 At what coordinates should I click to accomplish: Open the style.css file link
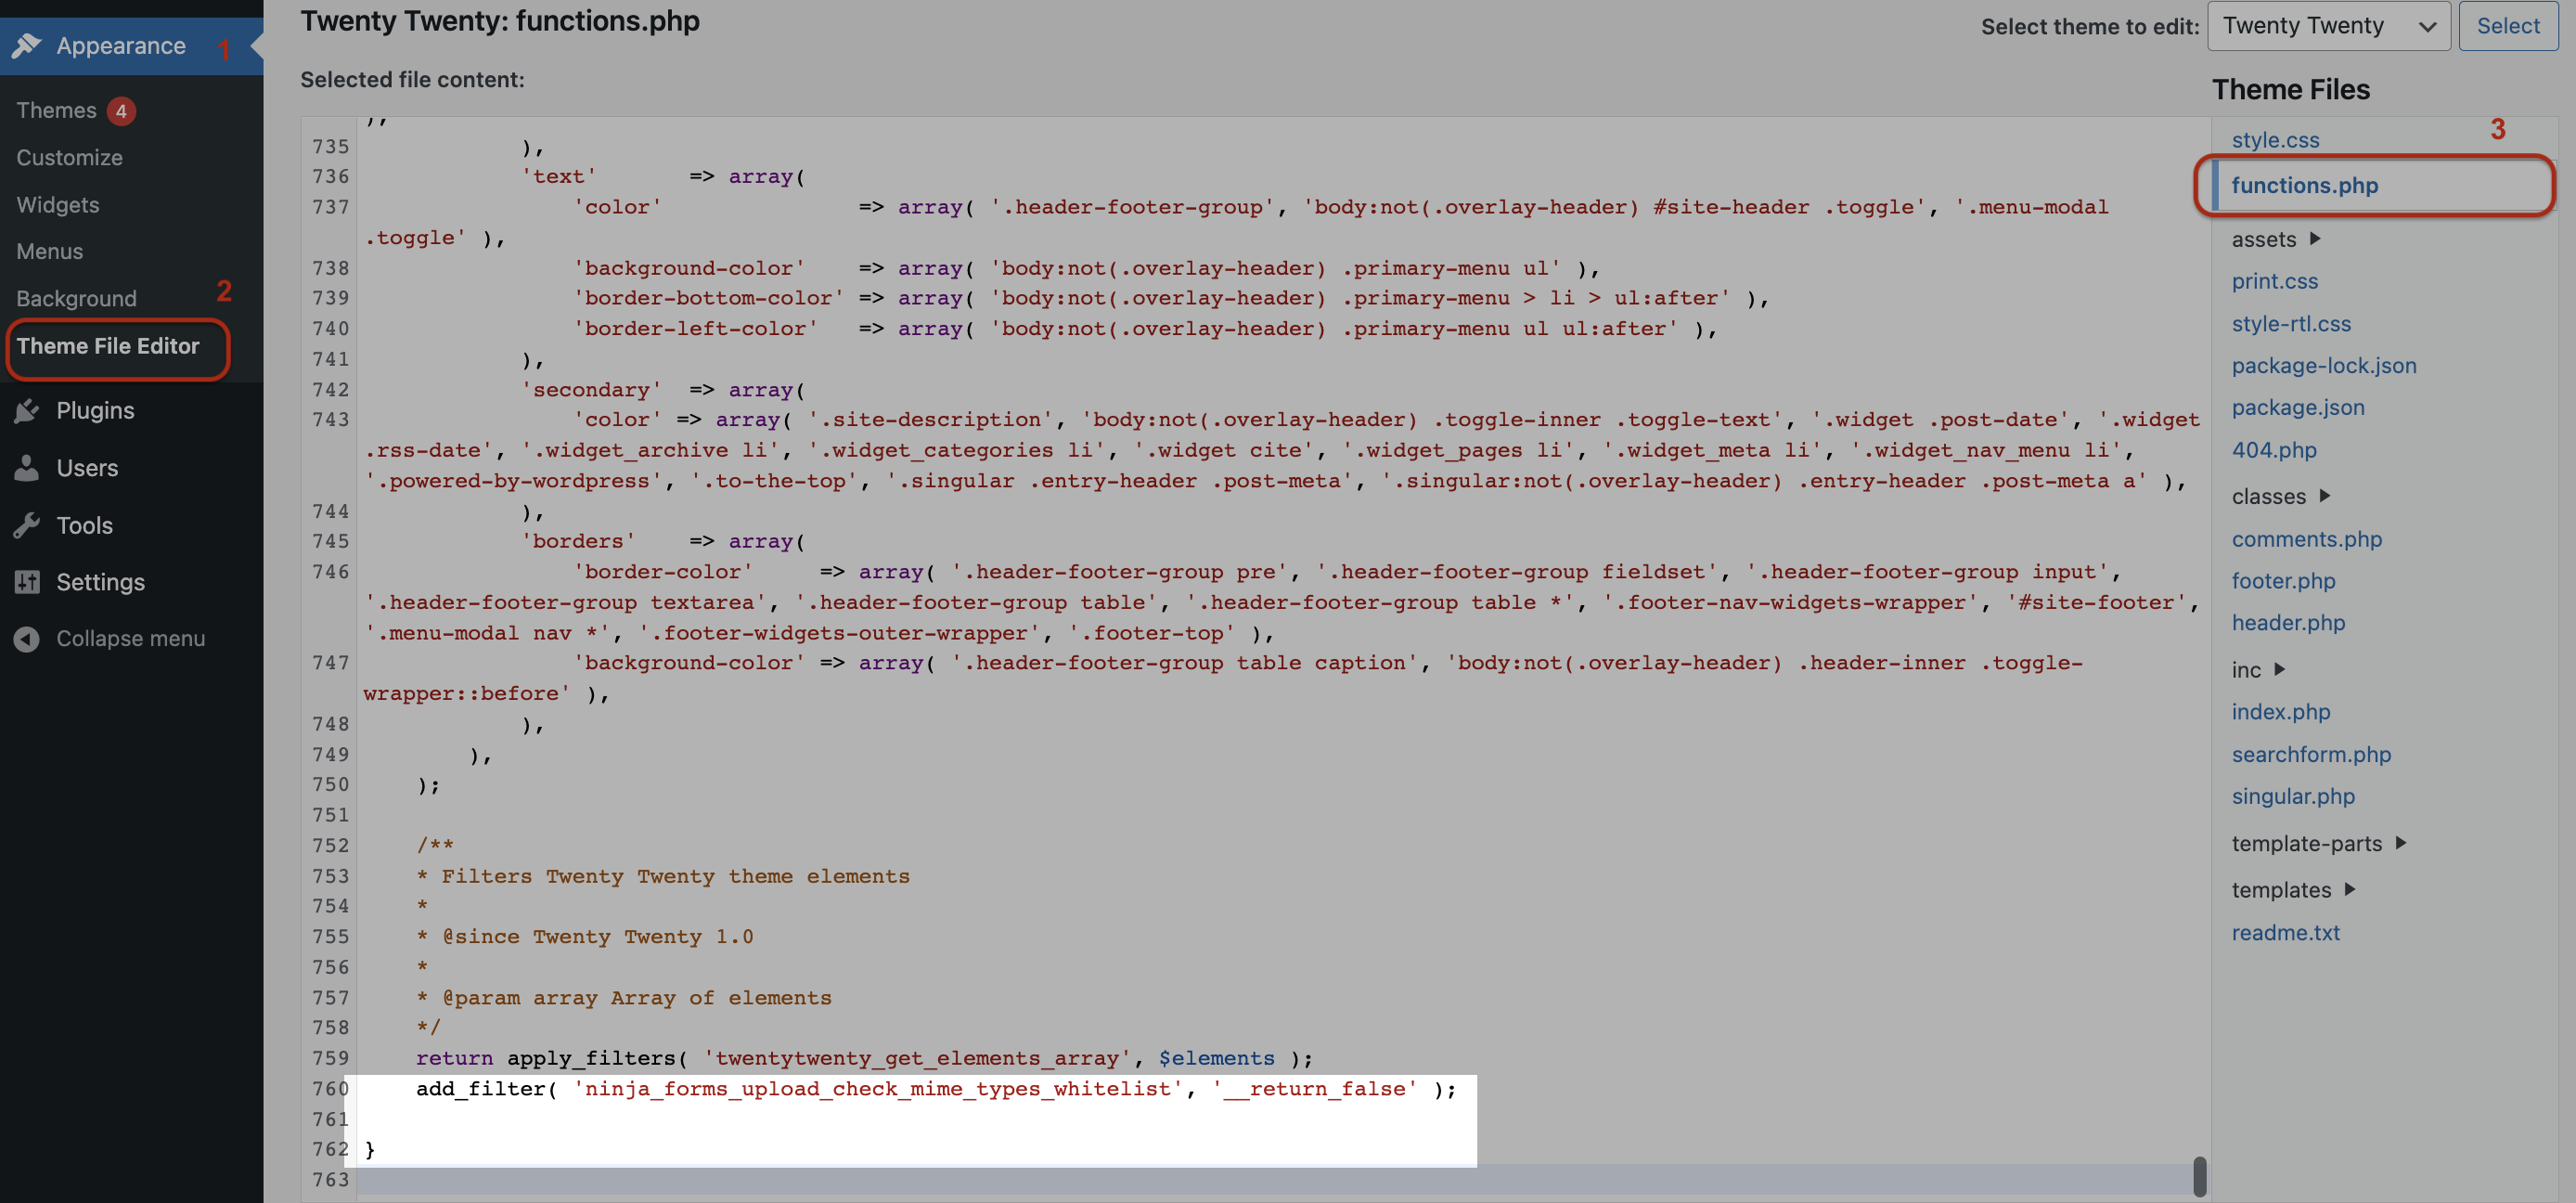2275,140
